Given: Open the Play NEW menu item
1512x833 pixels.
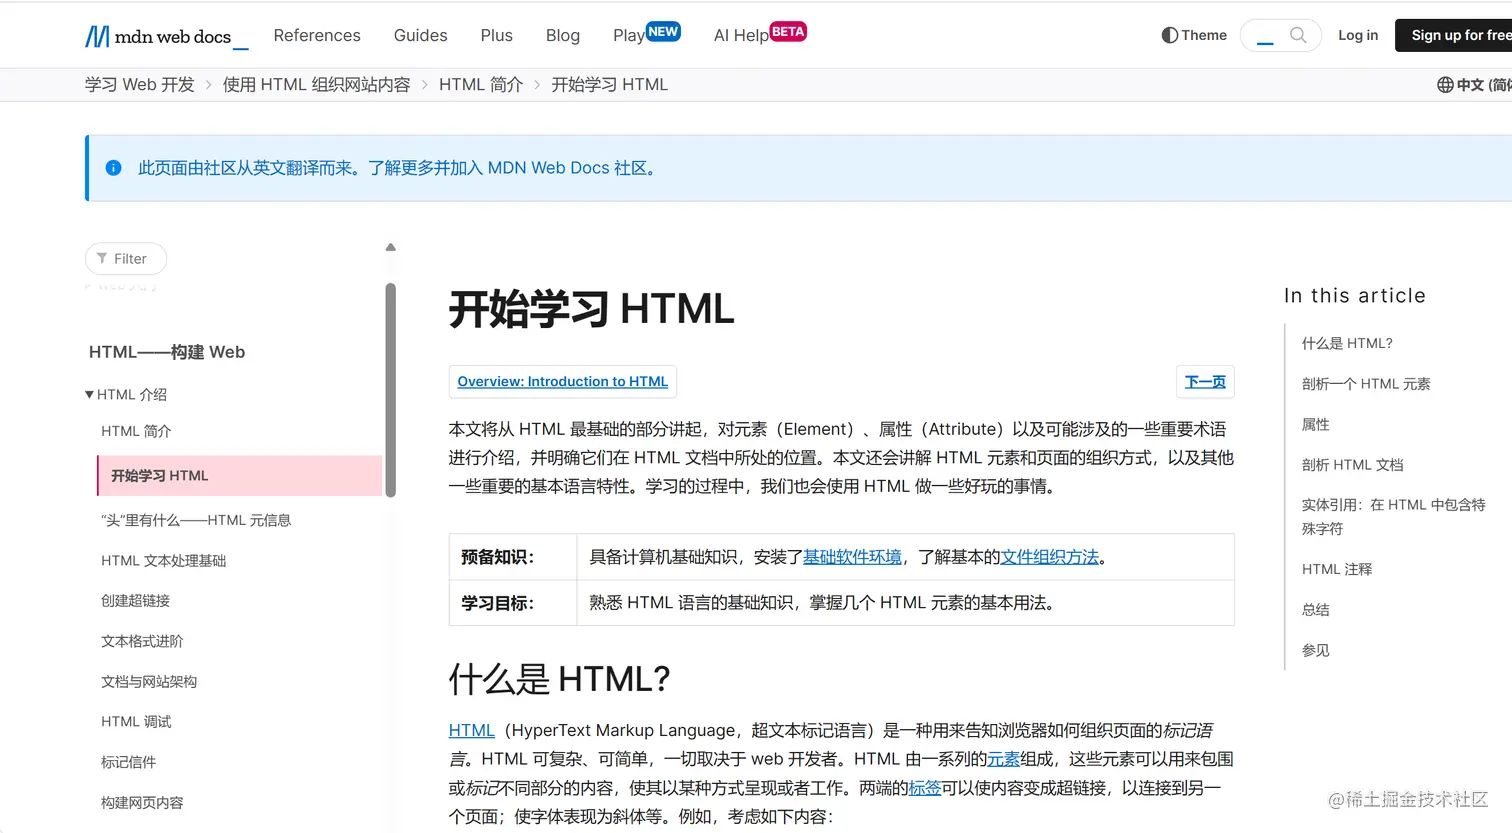Looking at the screenshot, I should pos(646,34).
